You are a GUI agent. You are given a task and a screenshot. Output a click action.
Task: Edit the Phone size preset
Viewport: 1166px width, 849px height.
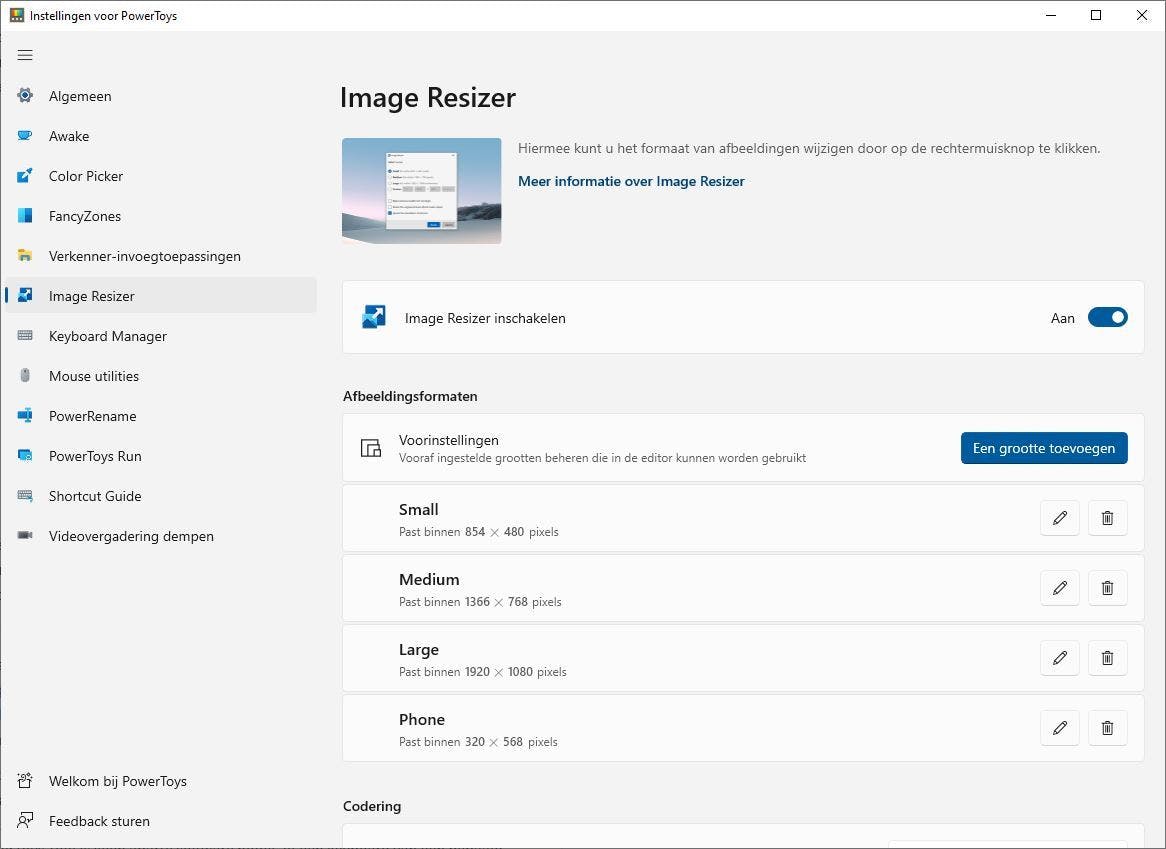[x=1059, y=728]
